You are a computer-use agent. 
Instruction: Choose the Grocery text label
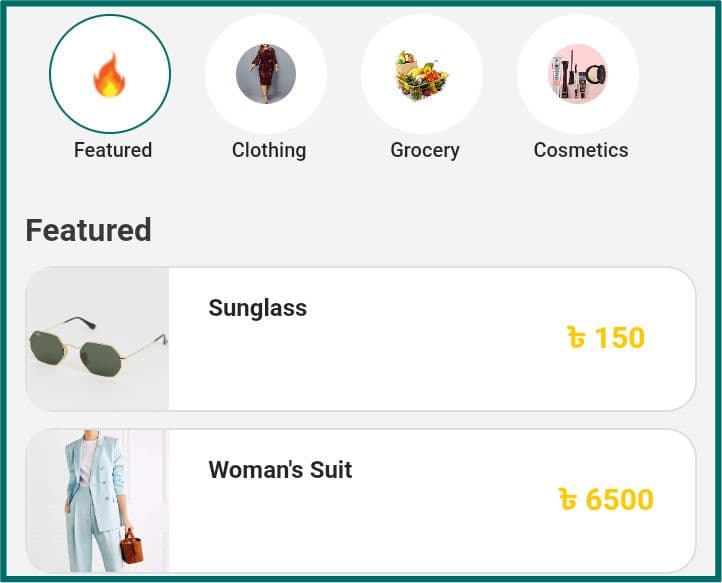(425, 150)
